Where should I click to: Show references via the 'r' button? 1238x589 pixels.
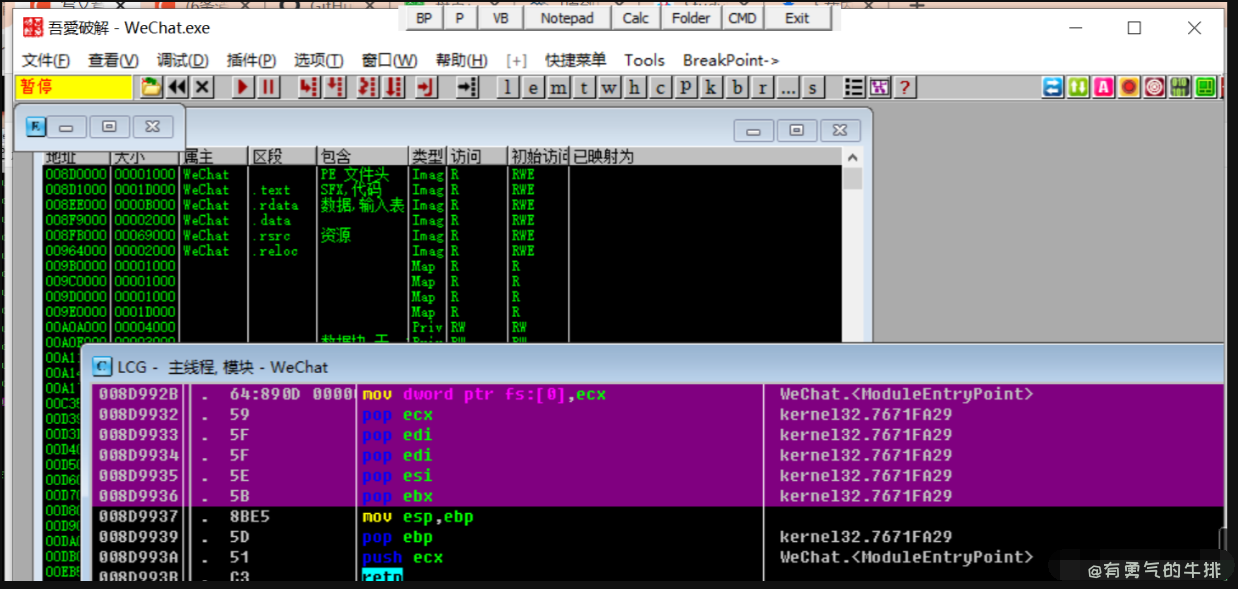(762, 88)
